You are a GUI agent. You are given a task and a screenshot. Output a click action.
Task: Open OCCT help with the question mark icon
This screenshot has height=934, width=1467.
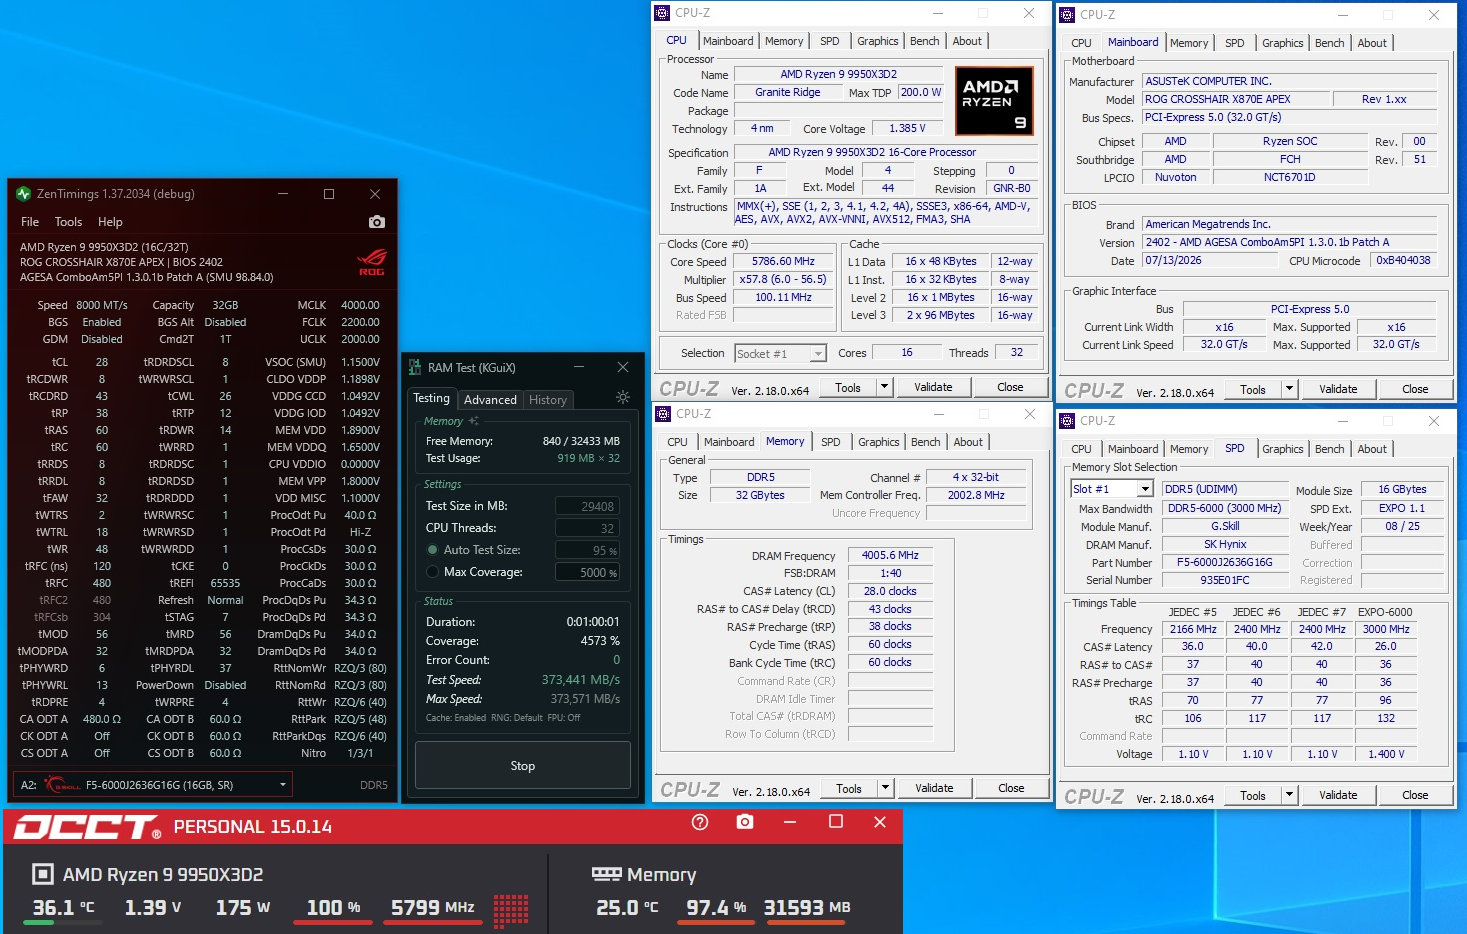(x=700, y=822)
